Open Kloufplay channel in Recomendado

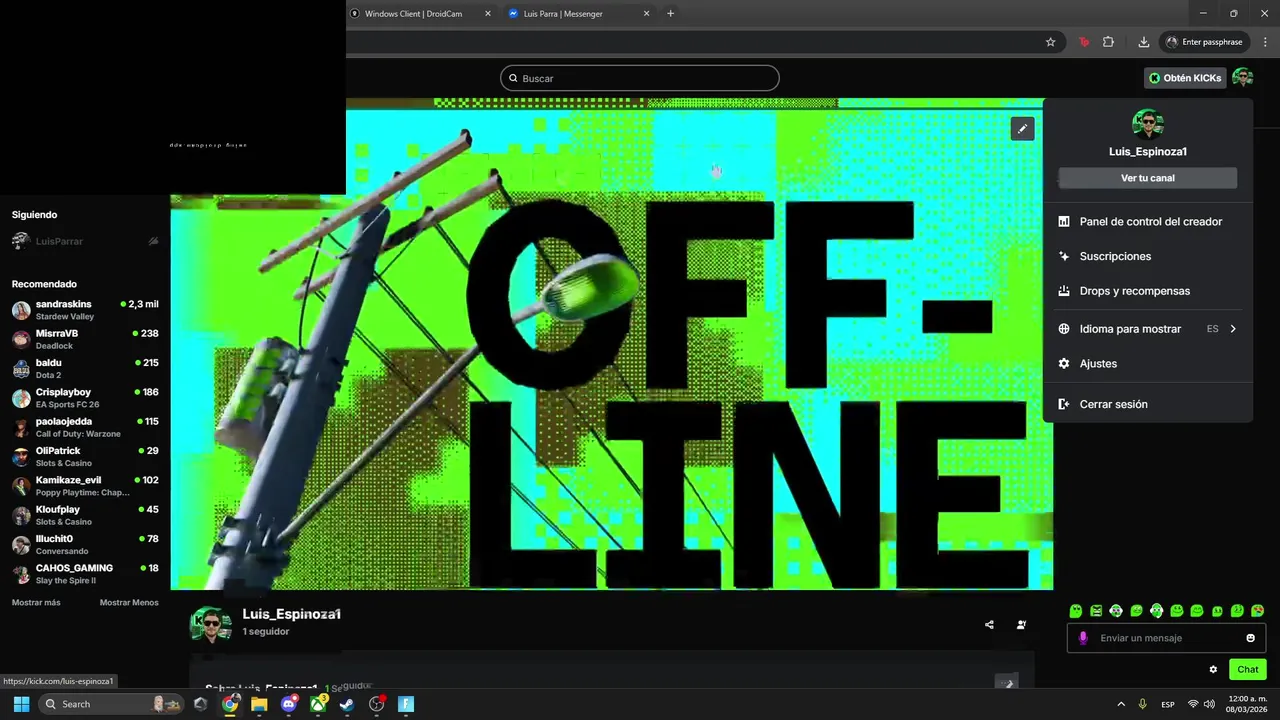point(85,515)
